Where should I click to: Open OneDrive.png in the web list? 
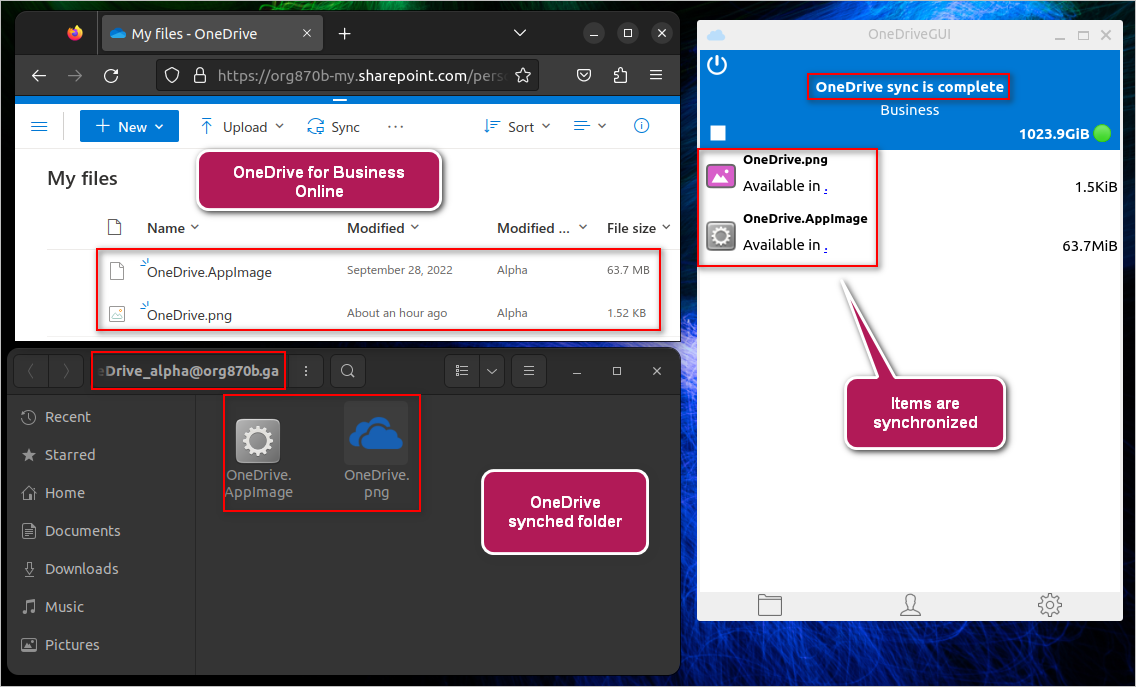click(189, 315)
